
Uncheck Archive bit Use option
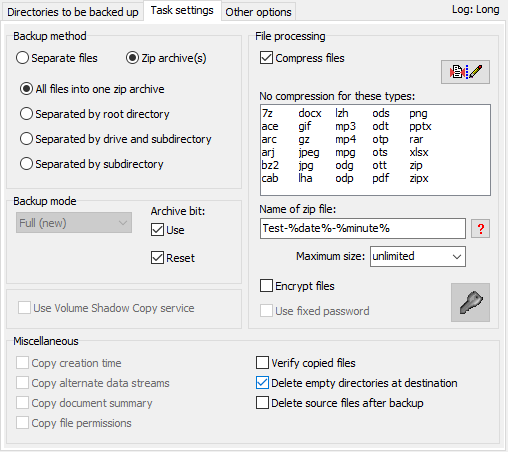coord(157,230)
